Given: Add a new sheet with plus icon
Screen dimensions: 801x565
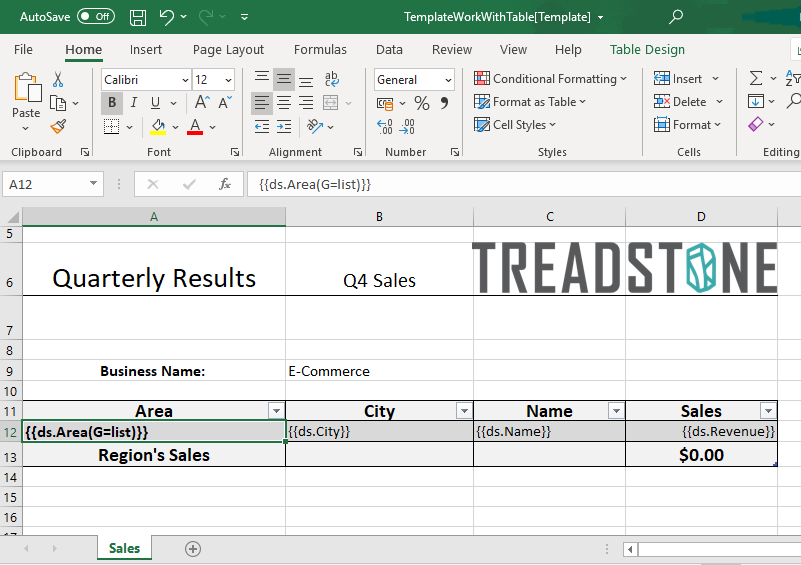Looking at the screenshot, I should (193, 549).
